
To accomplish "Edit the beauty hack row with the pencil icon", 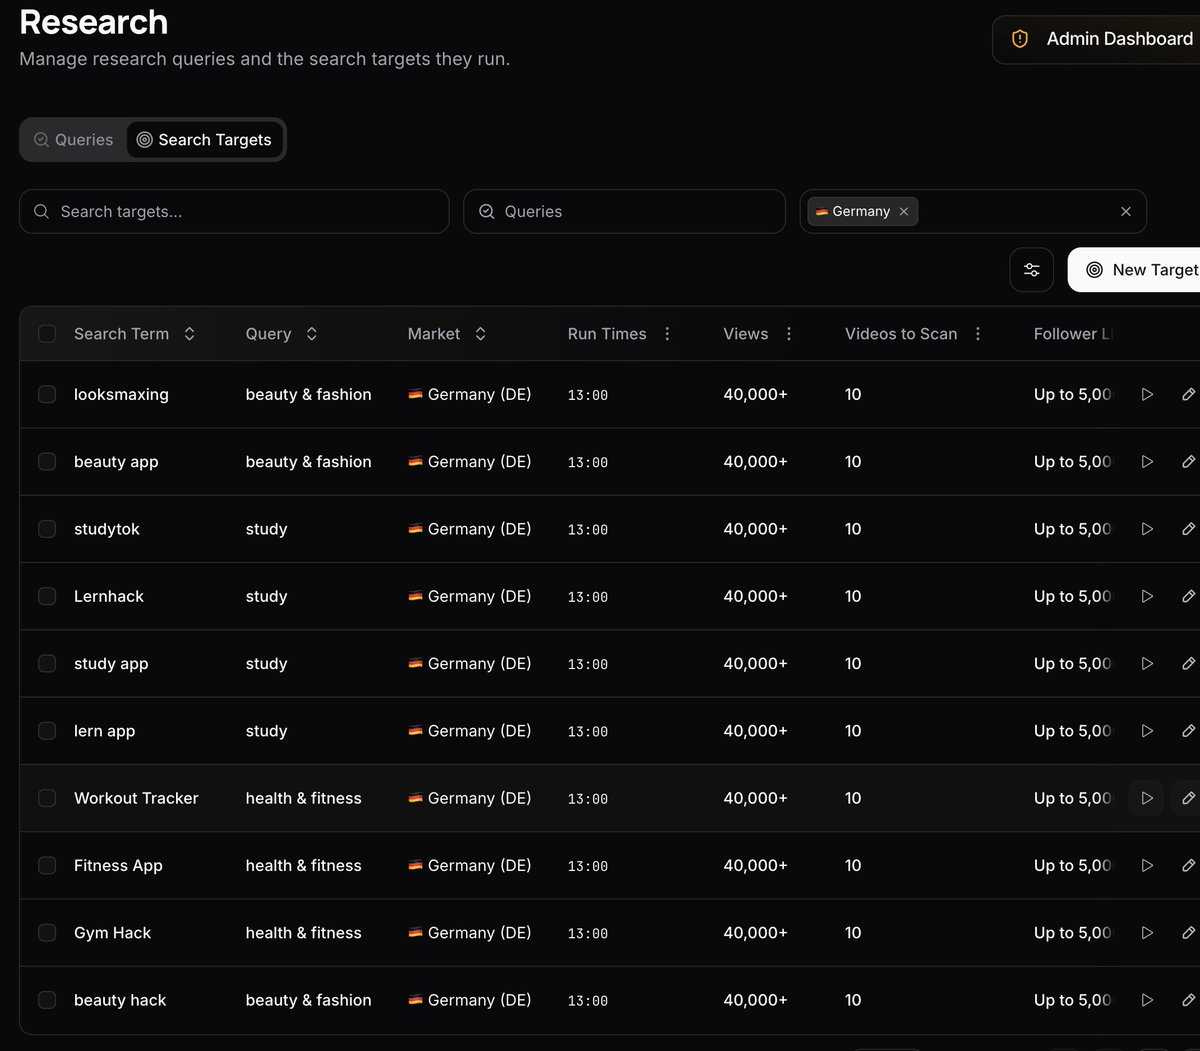I will (1188, 1000).
